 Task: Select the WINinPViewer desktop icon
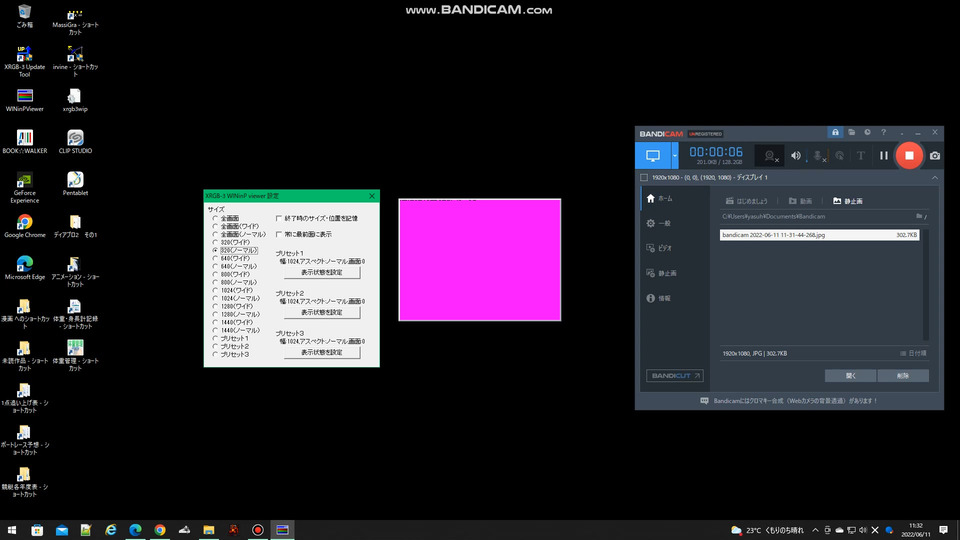pos(24,100)
